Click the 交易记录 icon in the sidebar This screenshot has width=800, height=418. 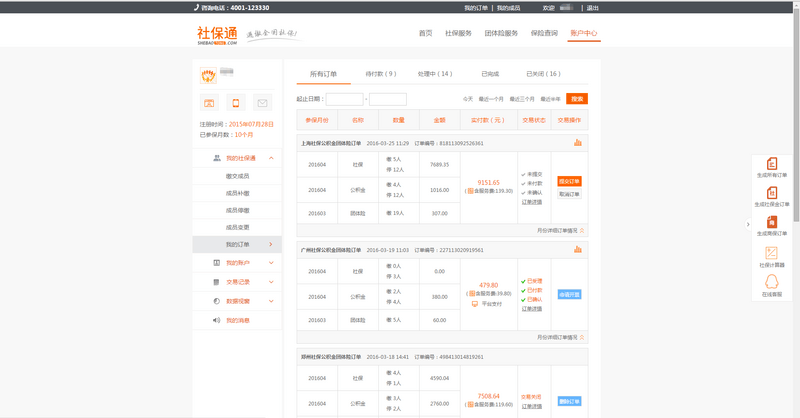pos(216,282)
